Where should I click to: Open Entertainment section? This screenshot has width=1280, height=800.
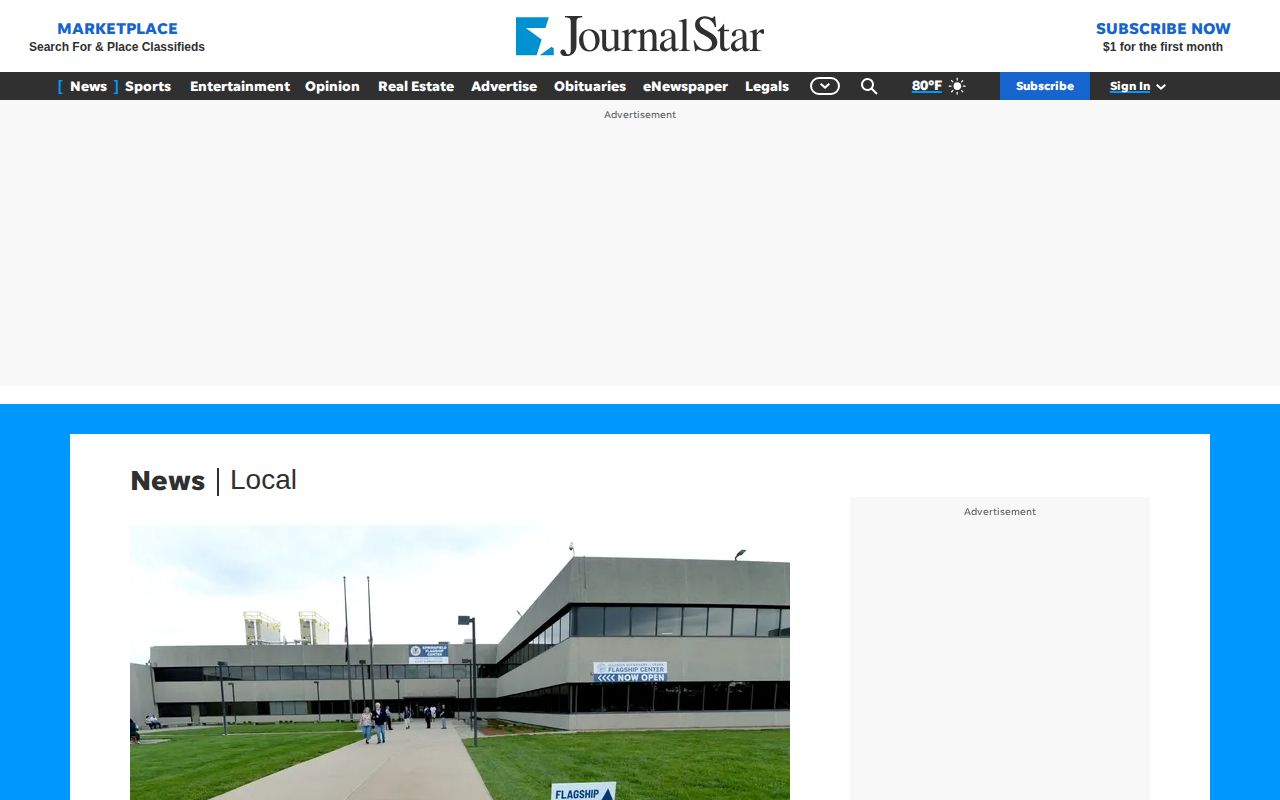(x=240, y=86)
